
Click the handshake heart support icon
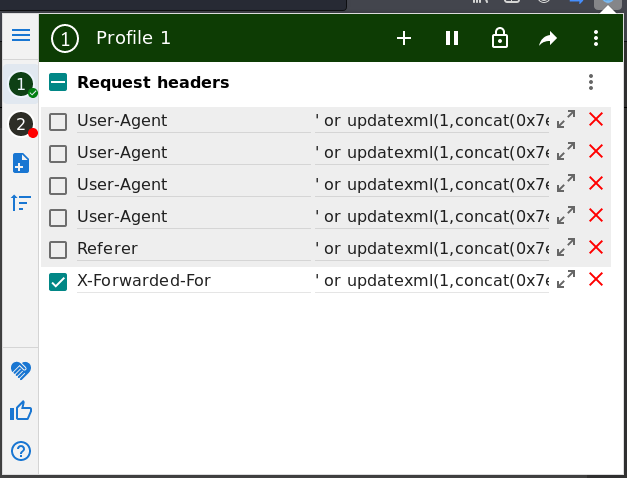coord(21,370)
